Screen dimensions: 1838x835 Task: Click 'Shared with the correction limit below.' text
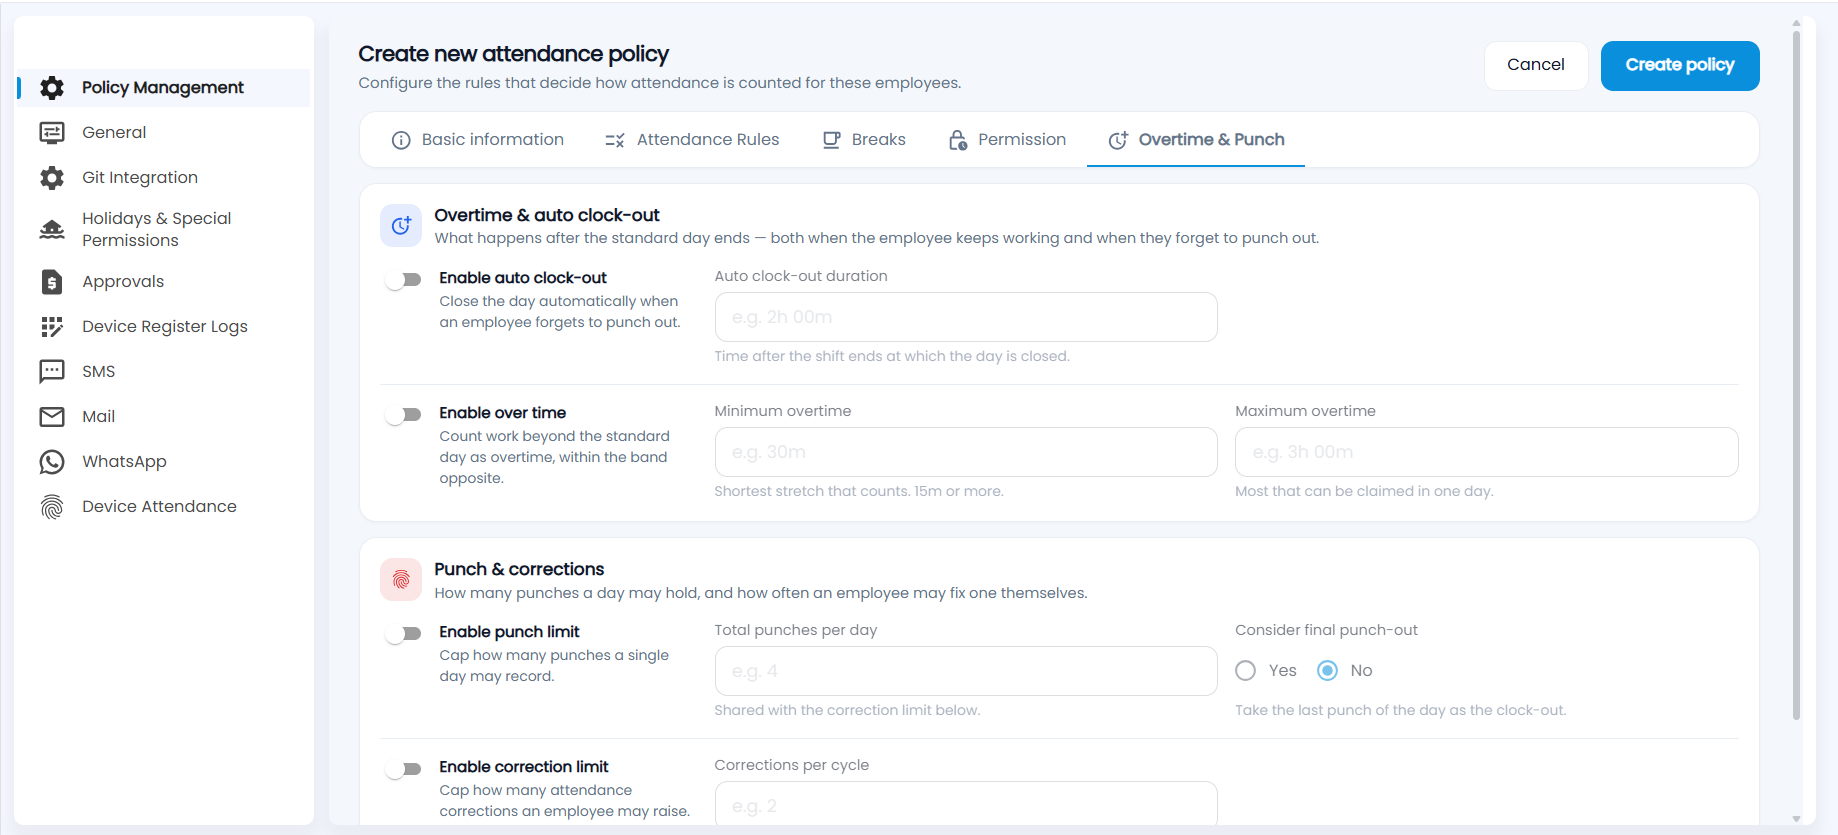coord(847,711)
